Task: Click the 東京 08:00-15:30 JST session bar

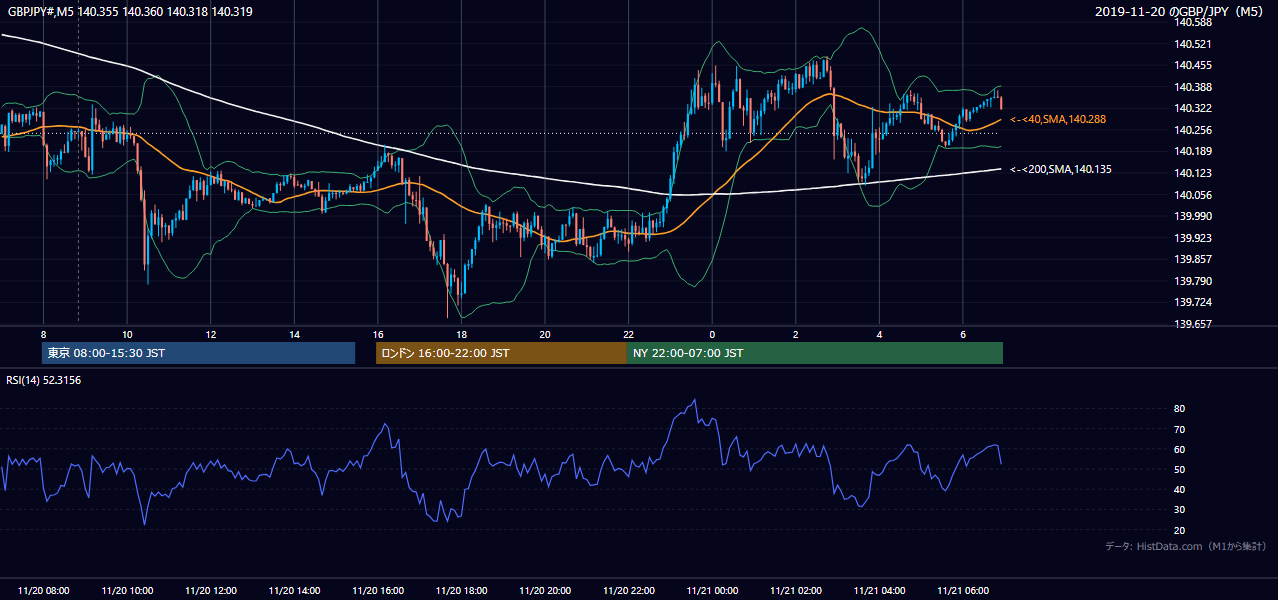Action: [x=198, y=353]
